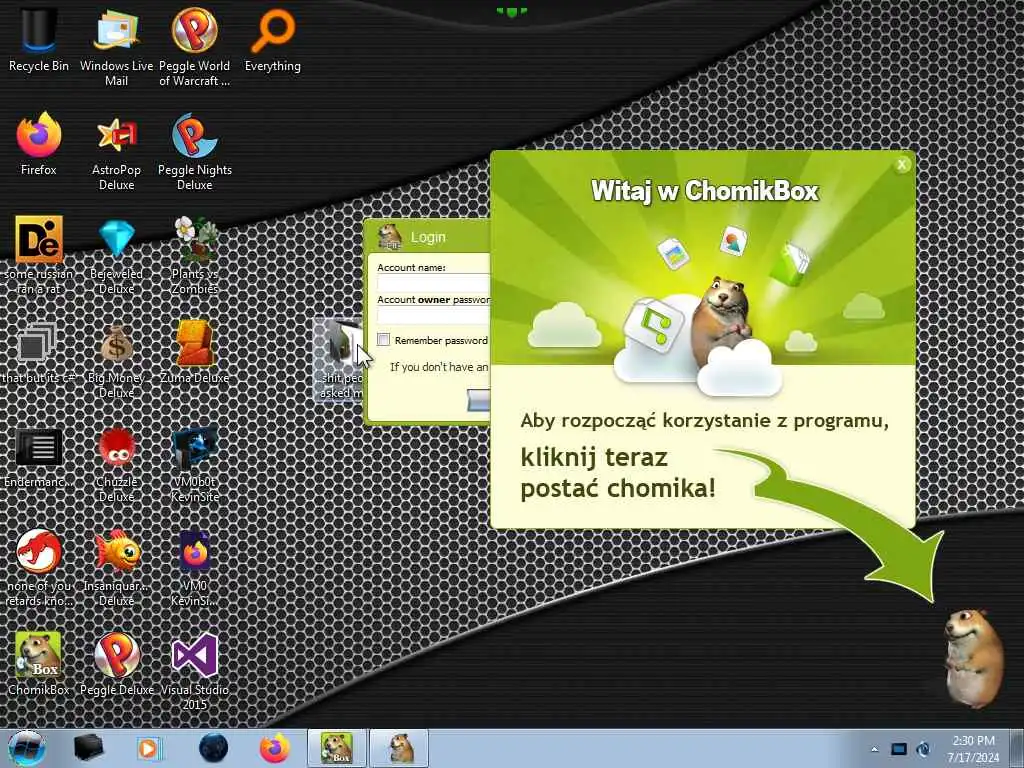Click the monitor icon in system tray
1024x768 pixels.
tap(899, 749)
